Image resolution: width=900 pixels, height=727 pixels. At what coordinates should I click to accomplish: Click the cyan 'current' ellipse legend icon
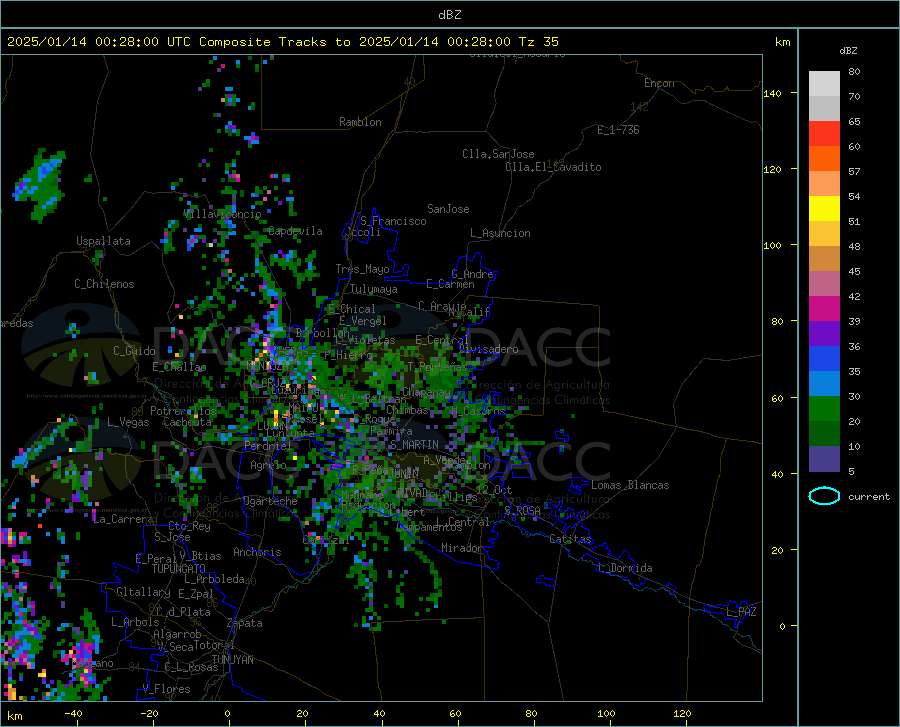[x=824, y=496]
